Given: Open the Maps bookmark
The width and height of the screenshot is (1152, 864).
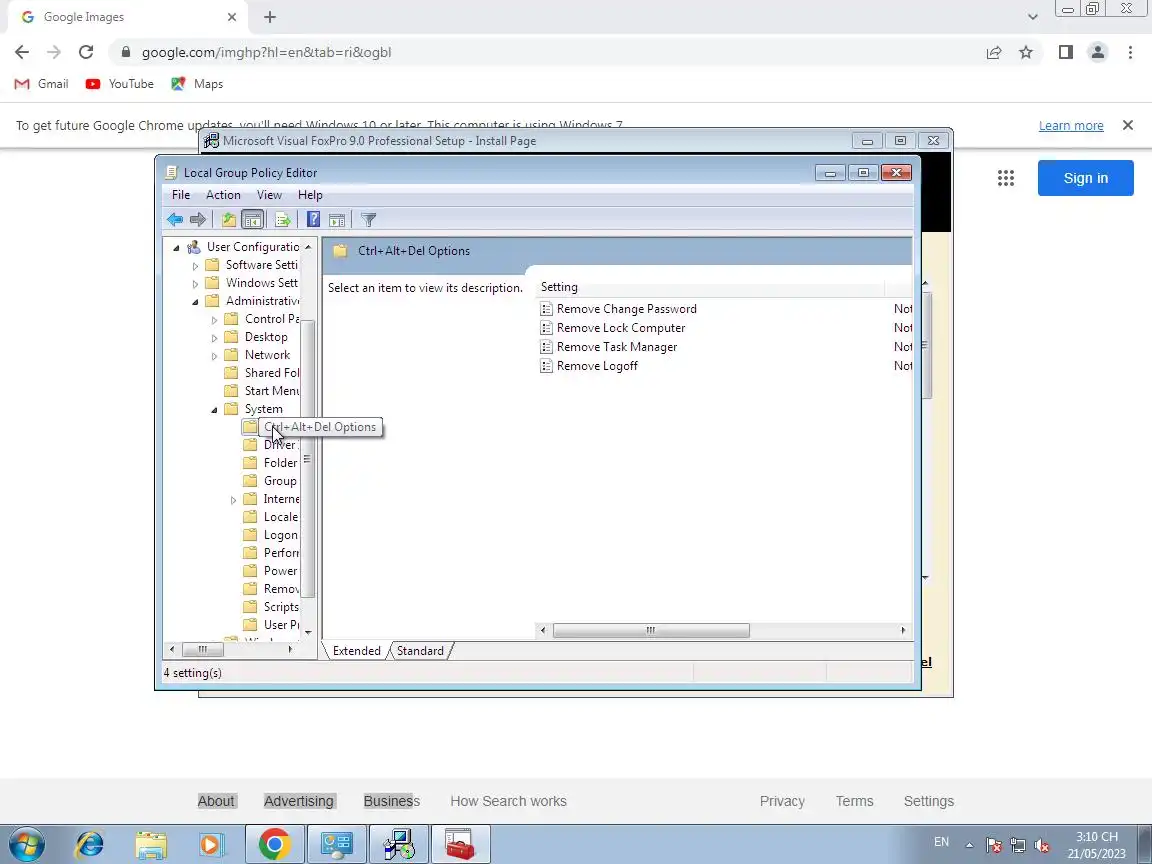Looking at the screenshot, I should tap(197, 84).
